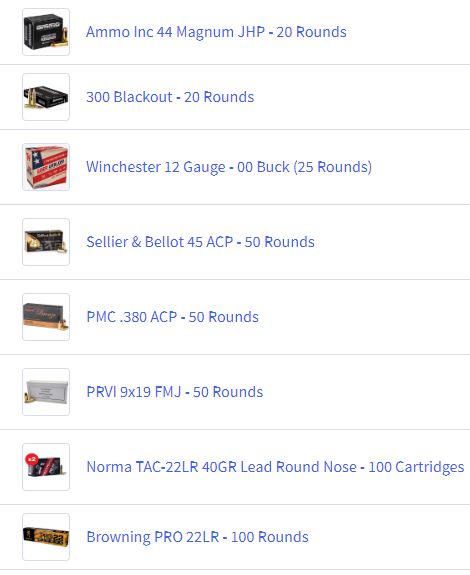Open Browning PRO 22LR 100 Rounds link

coord(198,537)
